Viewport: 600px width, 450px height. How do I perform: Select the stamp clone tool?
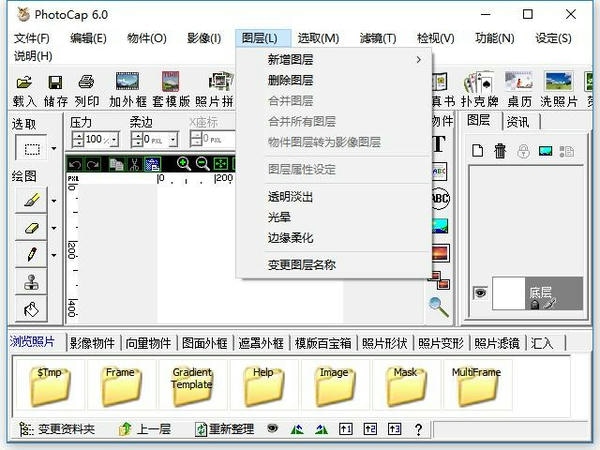pyautogui.click(x=31, y=282)
